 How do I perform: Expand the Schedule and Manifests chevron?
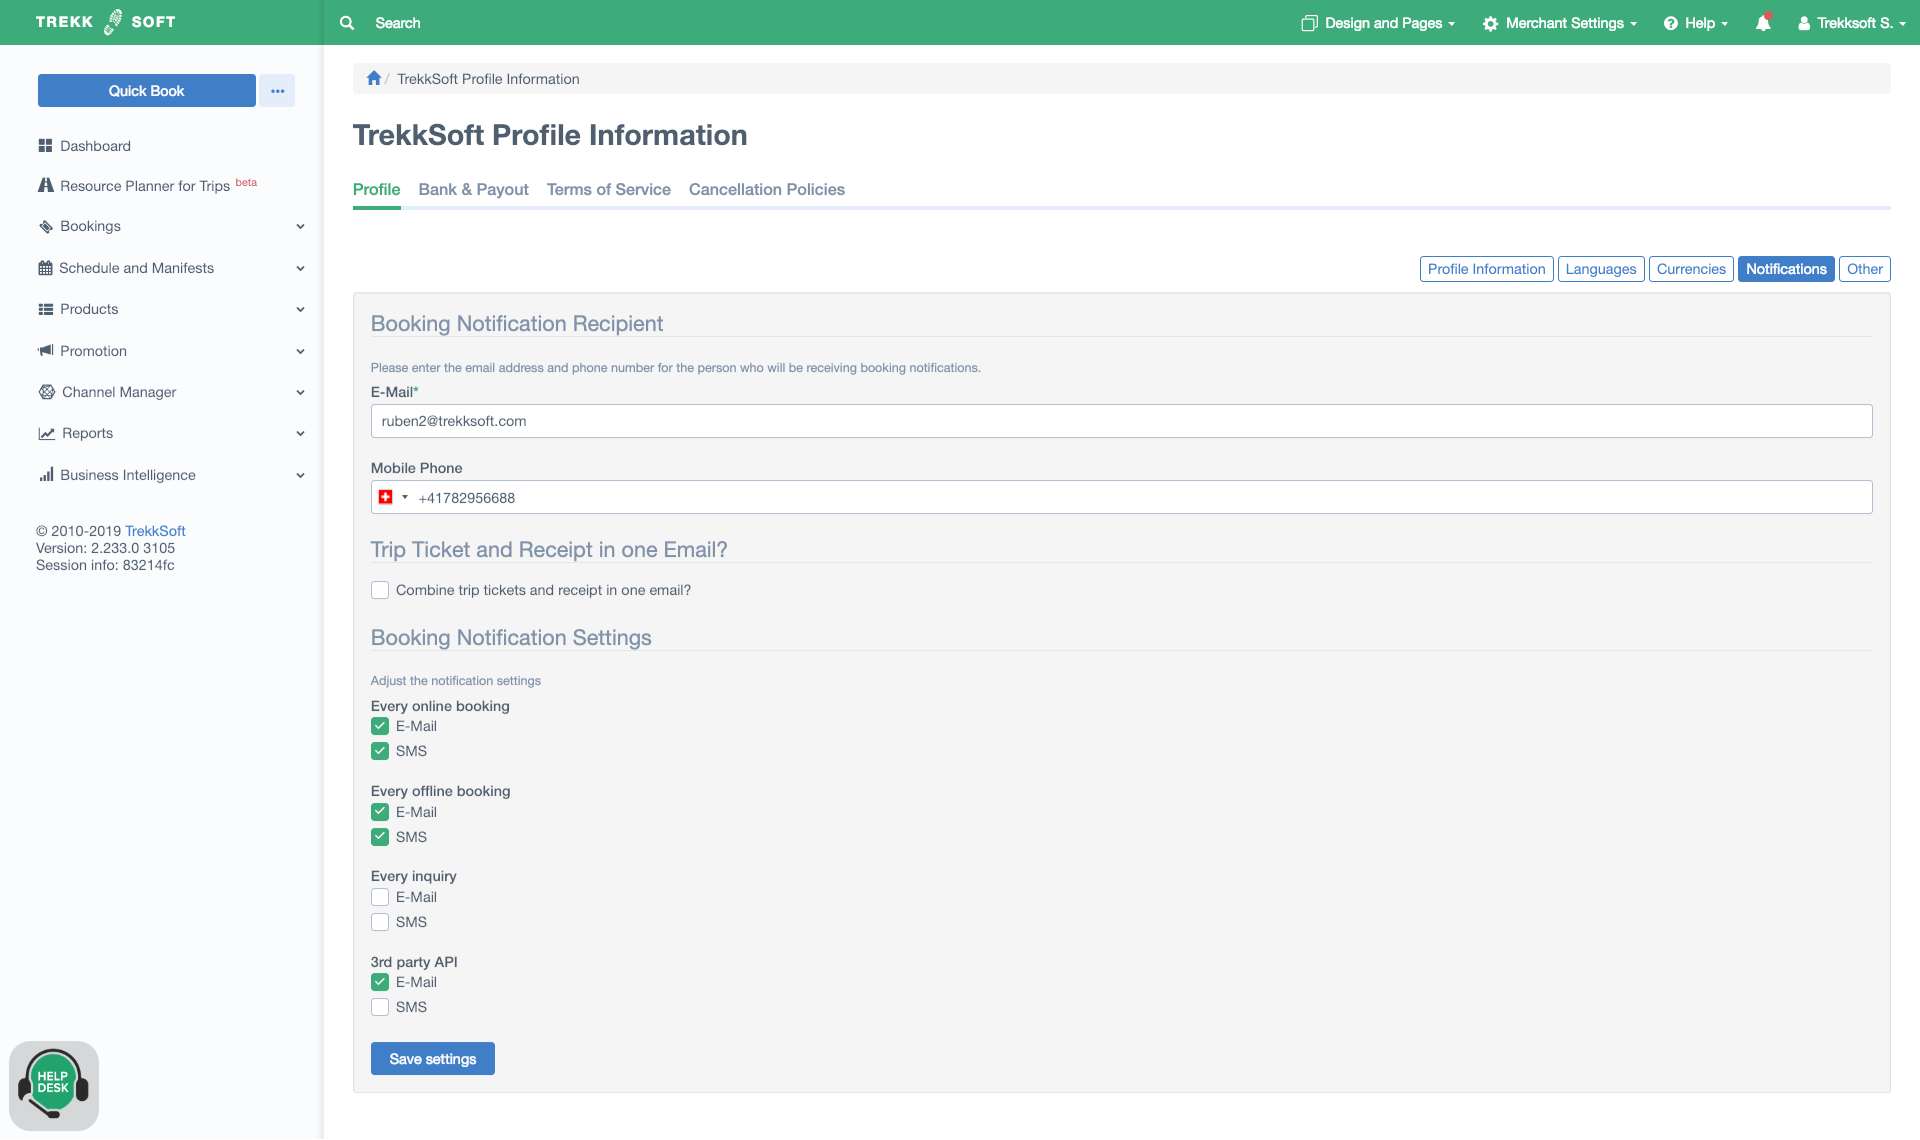click(x=300, y=268)
